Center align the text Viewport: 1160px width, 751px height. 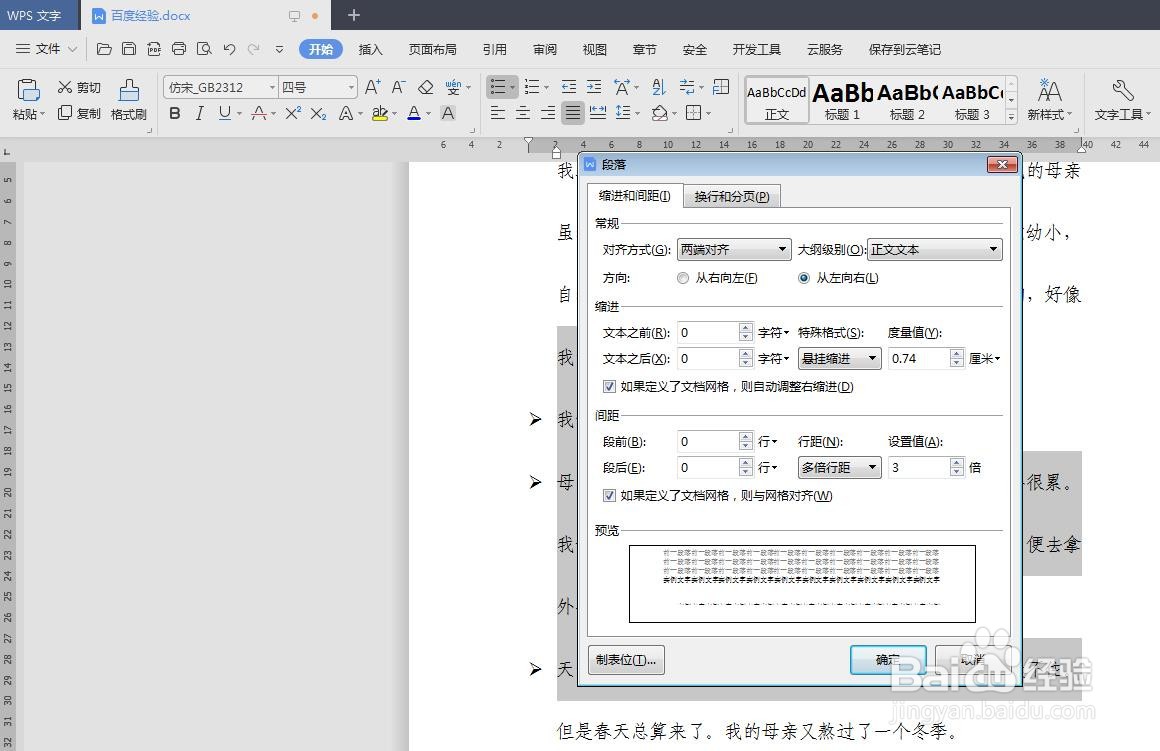pyautogui.click(x=523, y=113)
